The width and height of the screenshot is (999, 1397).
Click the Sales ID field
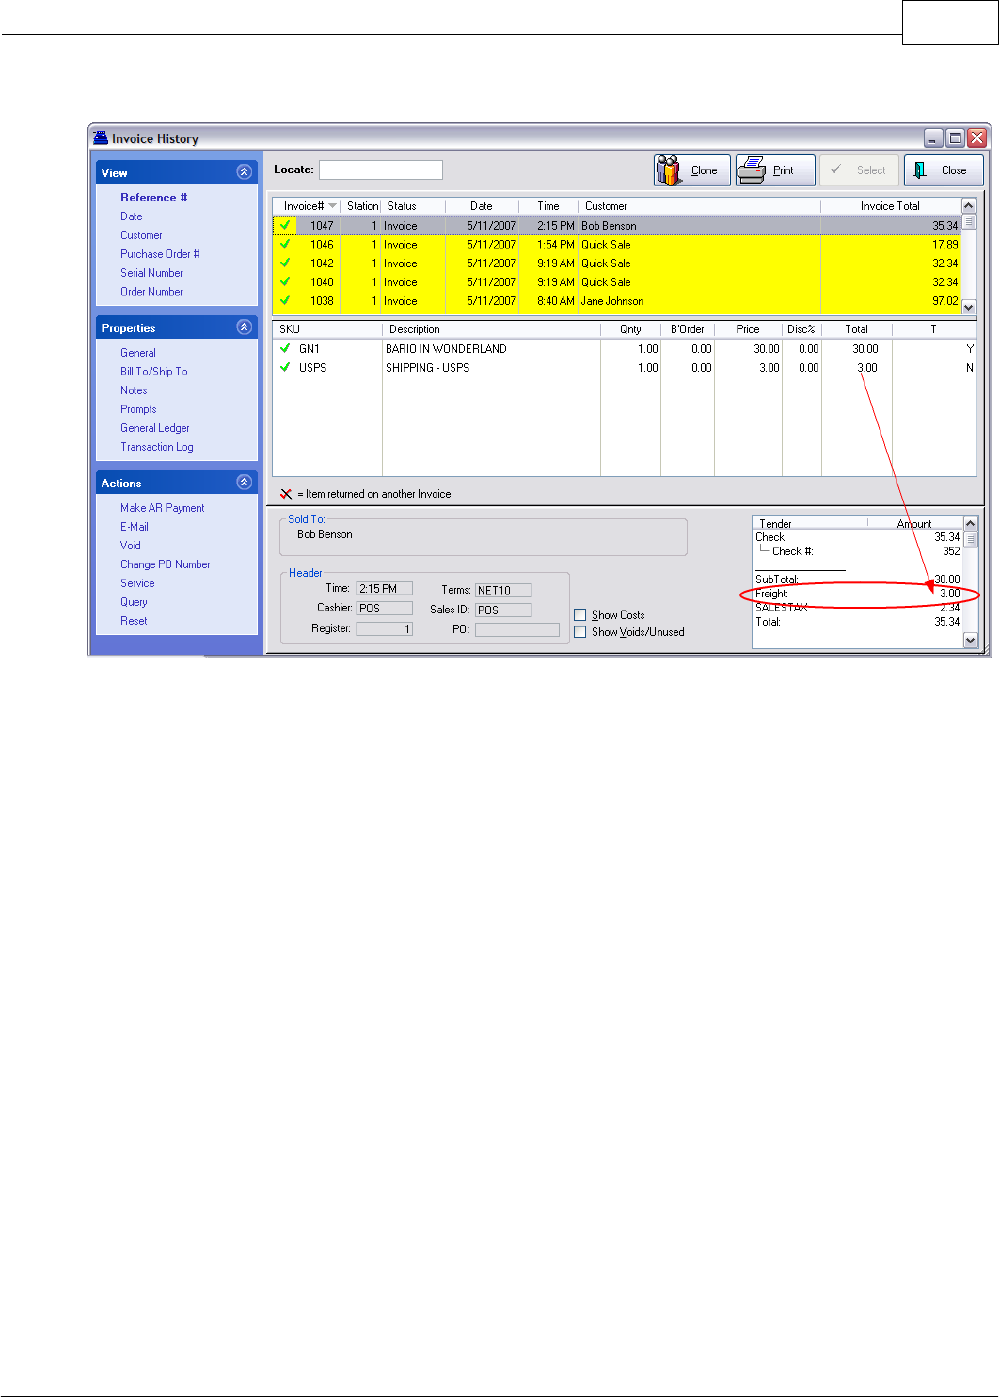pyautogui.click(x=503, y=609)
